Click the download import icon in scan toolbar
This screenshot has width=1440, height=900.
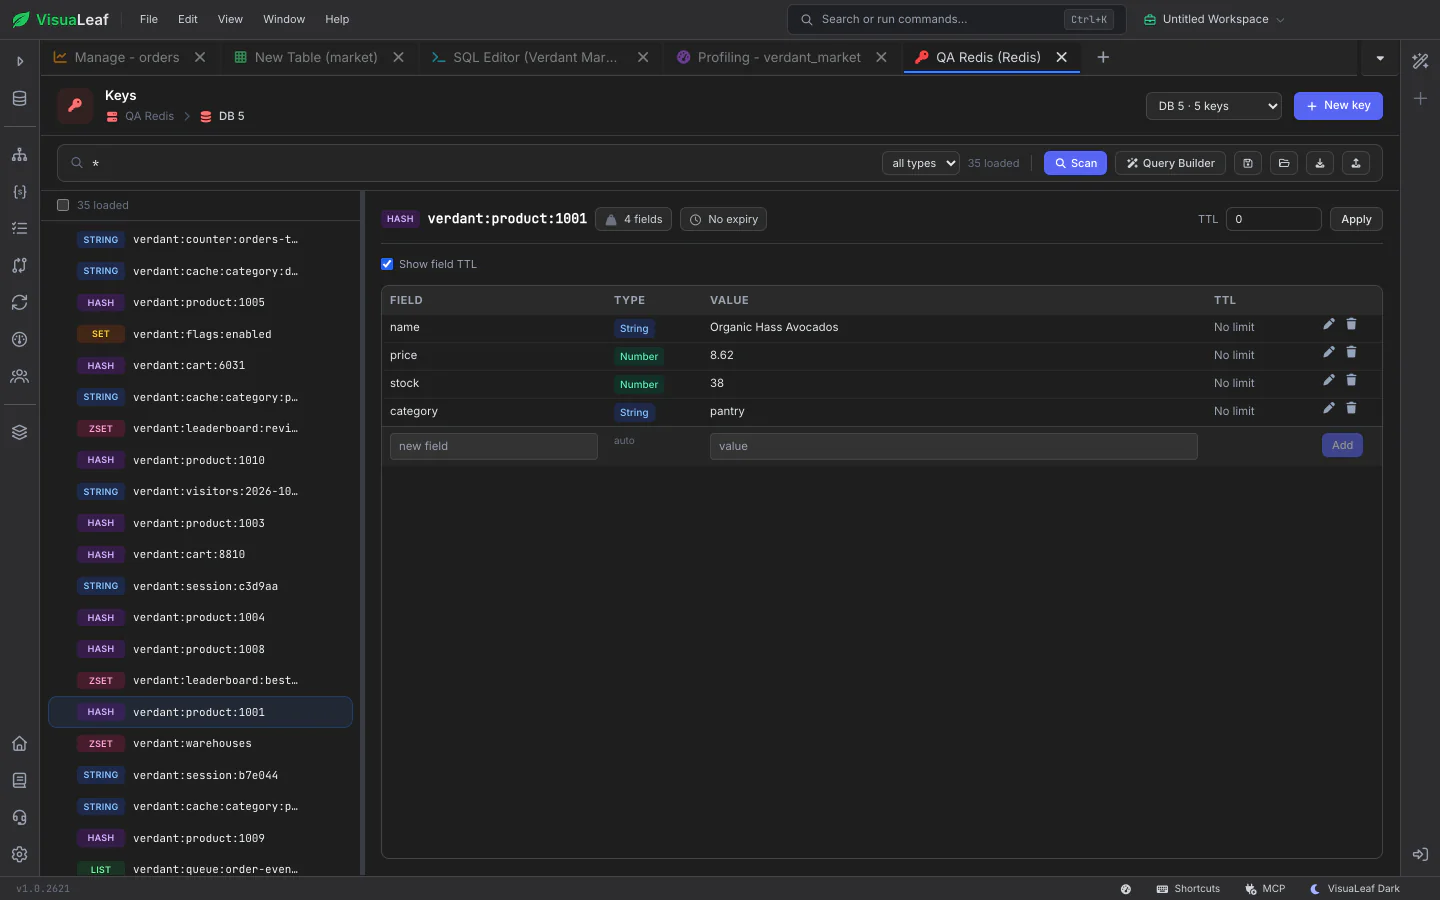pos(1320,163)
